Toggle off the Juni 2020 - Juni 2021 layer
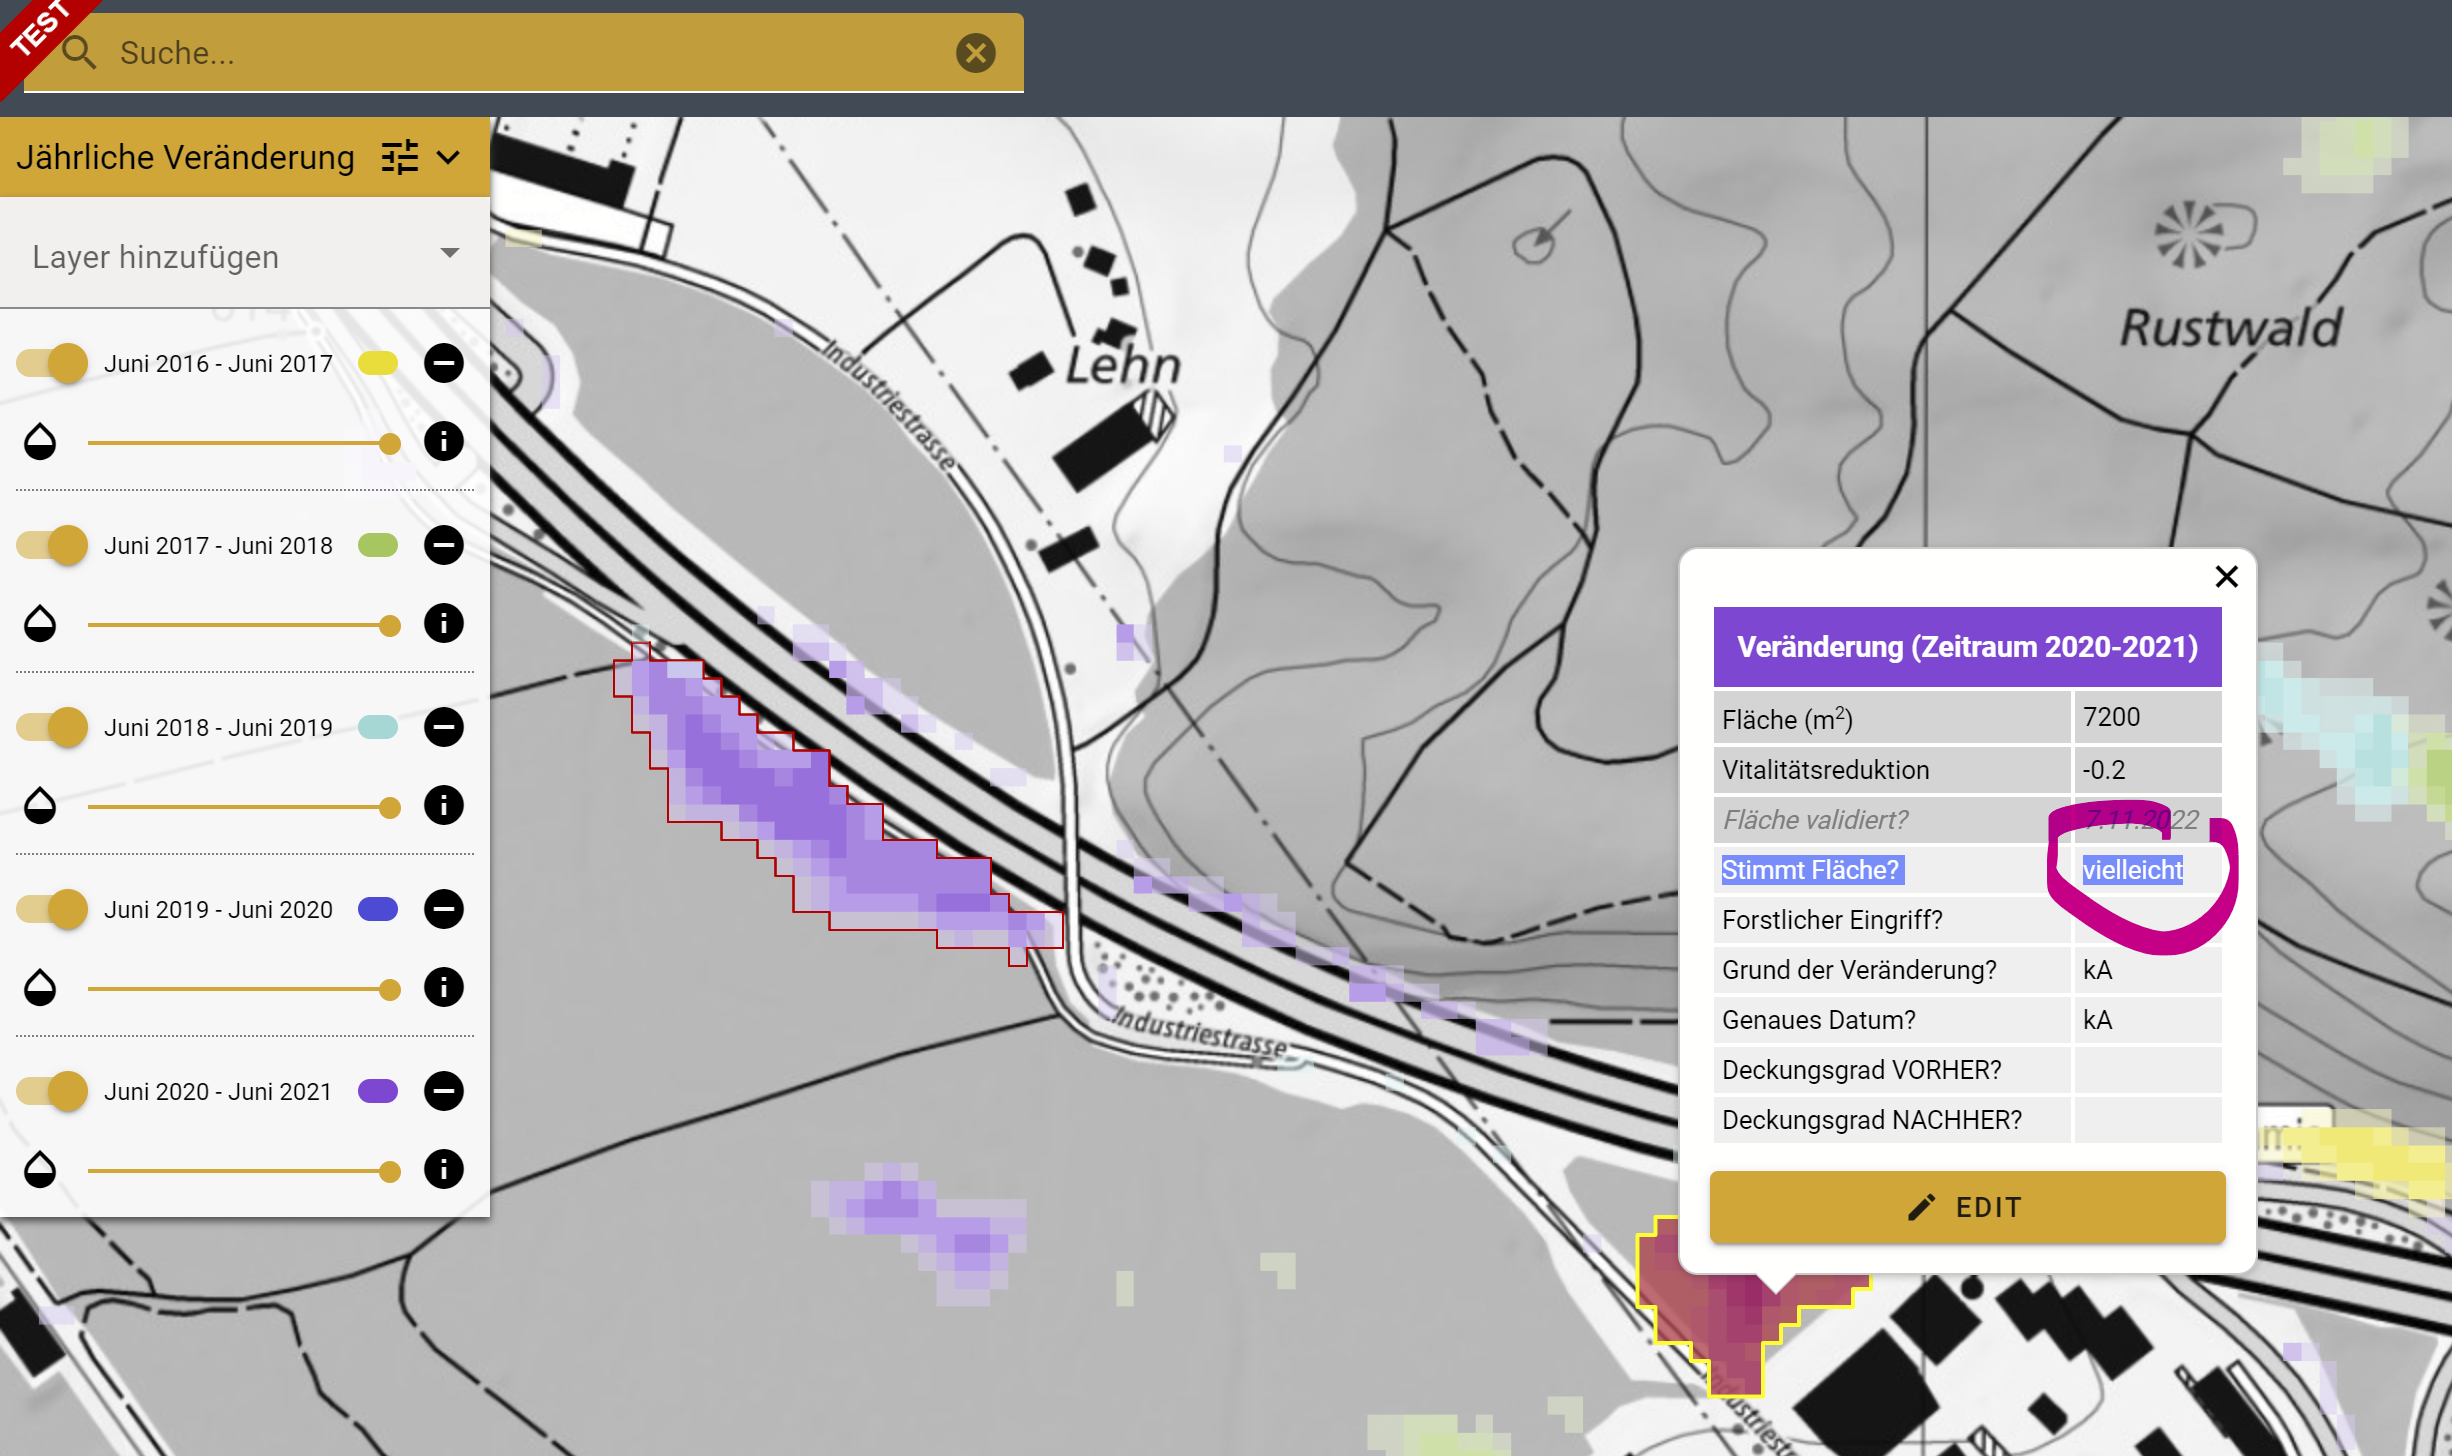 51,1091
